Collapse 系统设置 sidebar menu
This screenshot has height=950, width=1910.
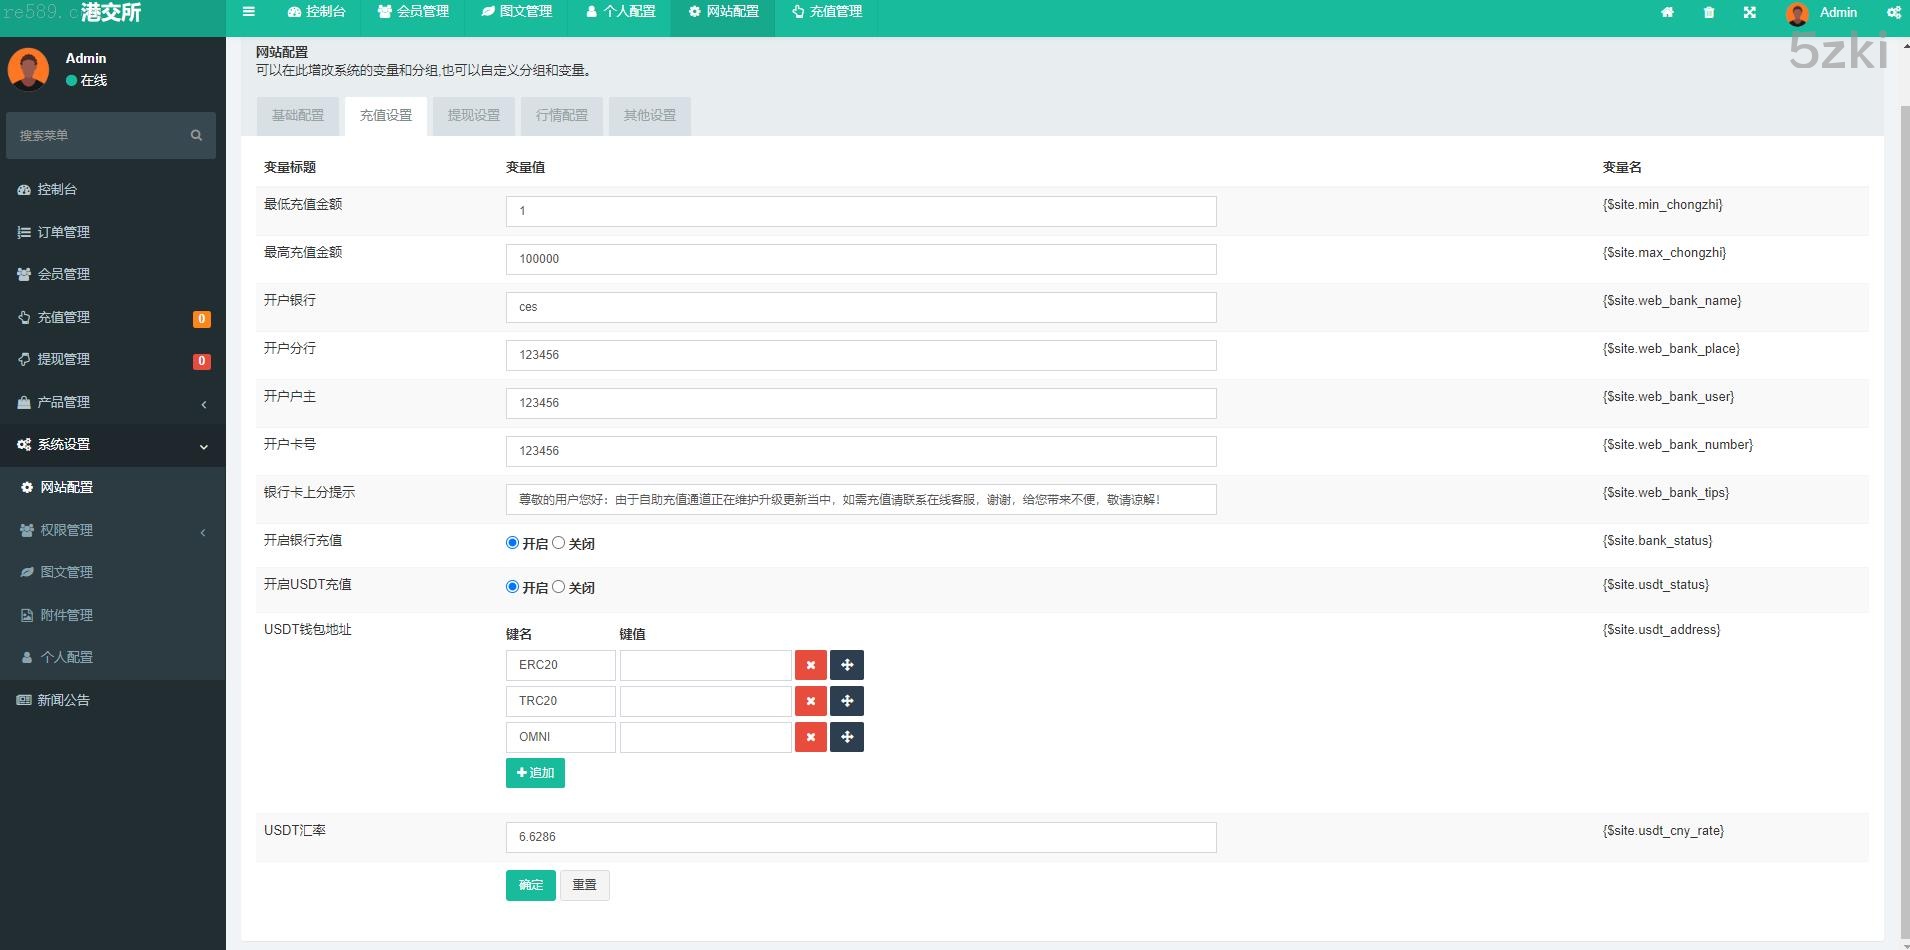(112, 445)
